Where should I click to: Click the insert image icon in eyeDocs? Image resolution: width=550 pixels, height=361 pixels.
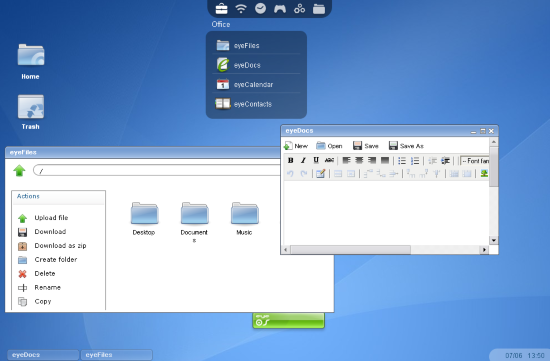484,173
